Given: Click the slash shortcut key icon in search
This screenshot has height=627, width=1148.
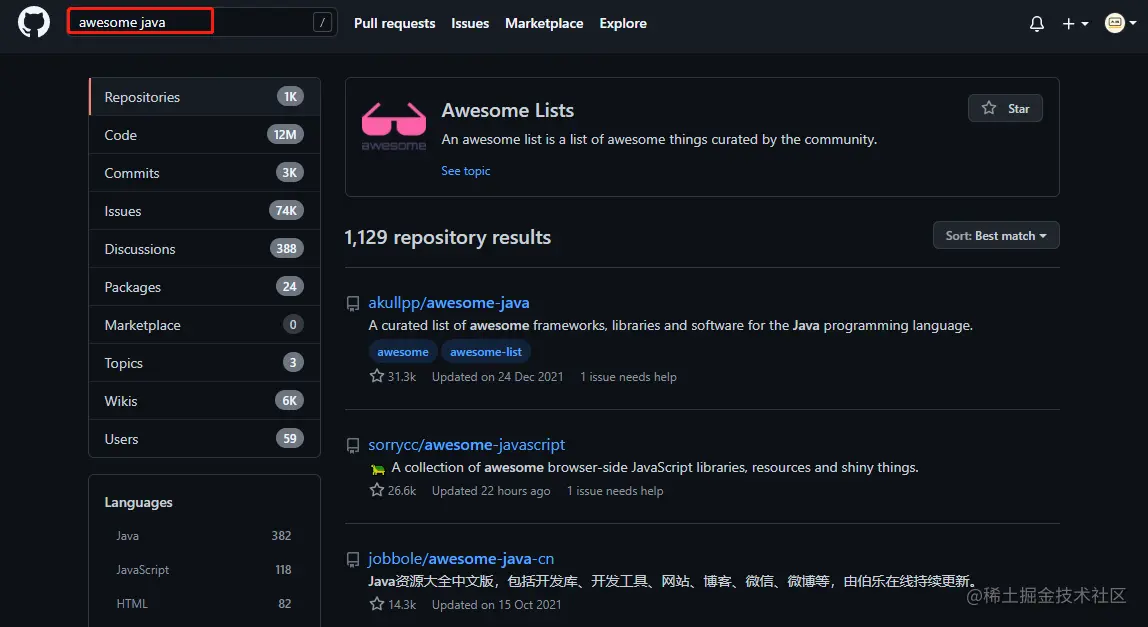Looking at the screenshot, I should tap(322, 23).
